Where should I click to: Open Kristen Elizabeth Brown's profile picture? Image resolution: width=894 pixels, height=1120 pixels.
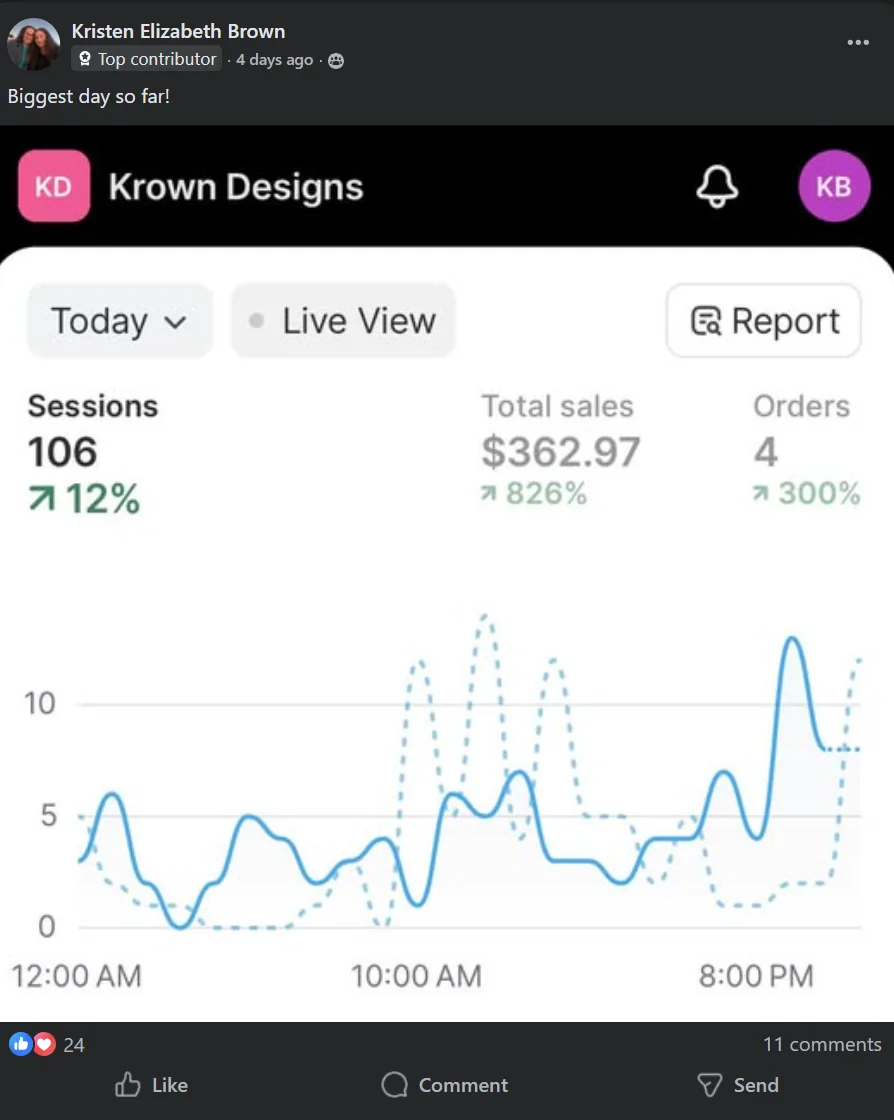pyautogui.click(x=34, y=44)
